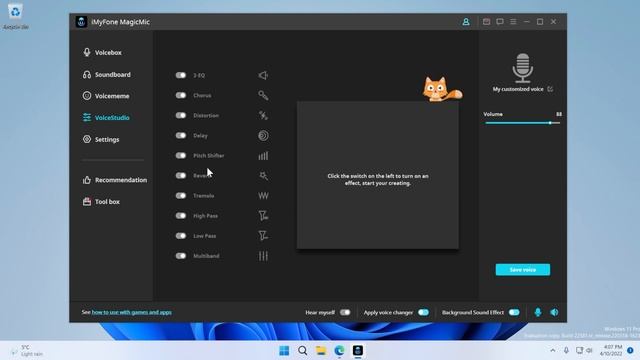This screenshot has width=640, height=360.
Task: Click the iMyFone MagicMic app logo
Action: click(x=81, y=22)
